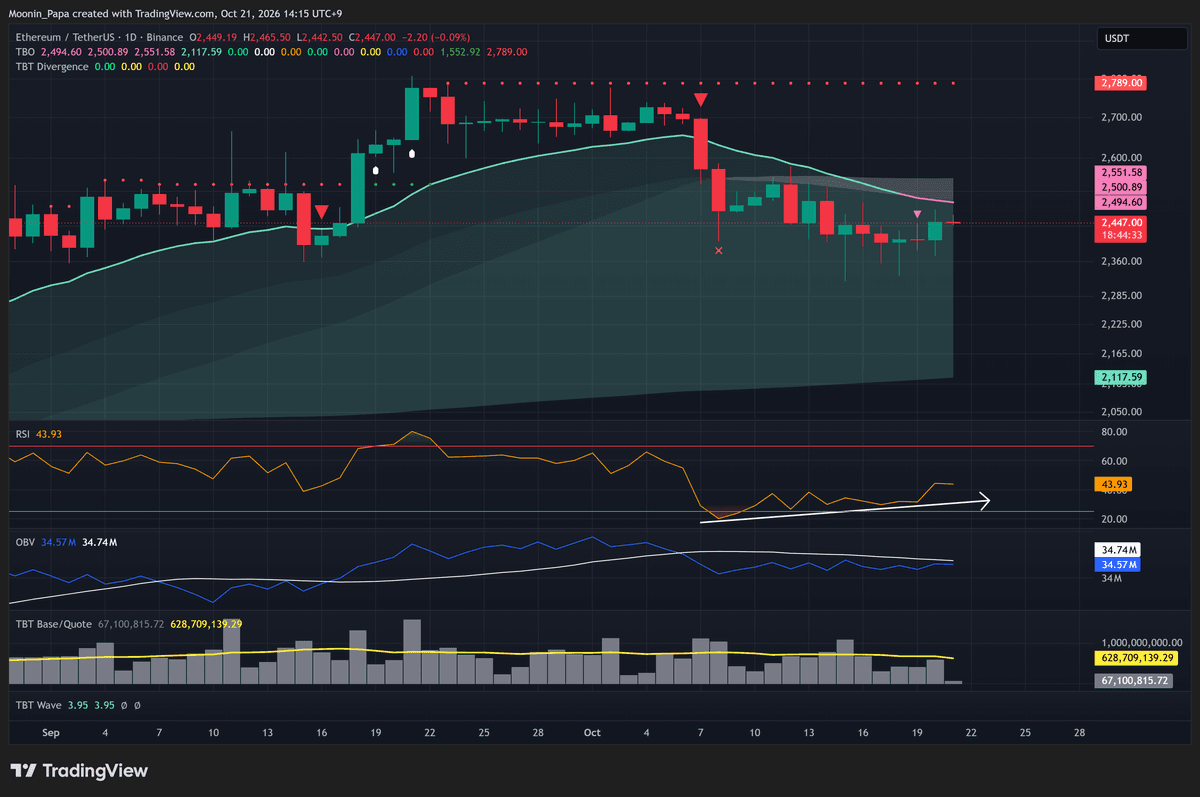This screenshot has height=797, width=1200.
Task: Click the small pink triangle marker near October 19
Action: 918,214
